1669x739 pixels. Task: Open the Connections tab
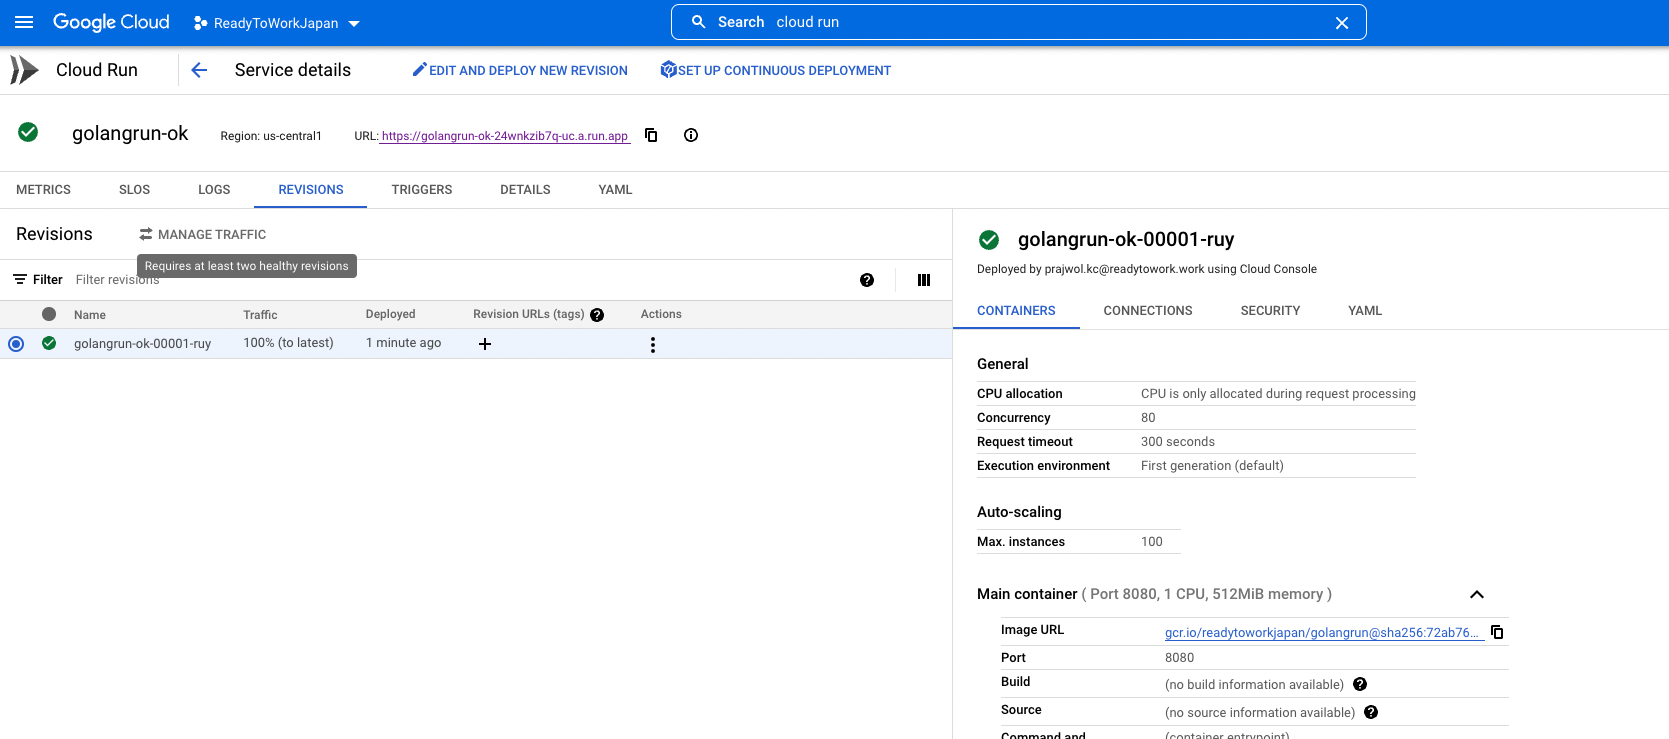click(x=1148, y=311)
